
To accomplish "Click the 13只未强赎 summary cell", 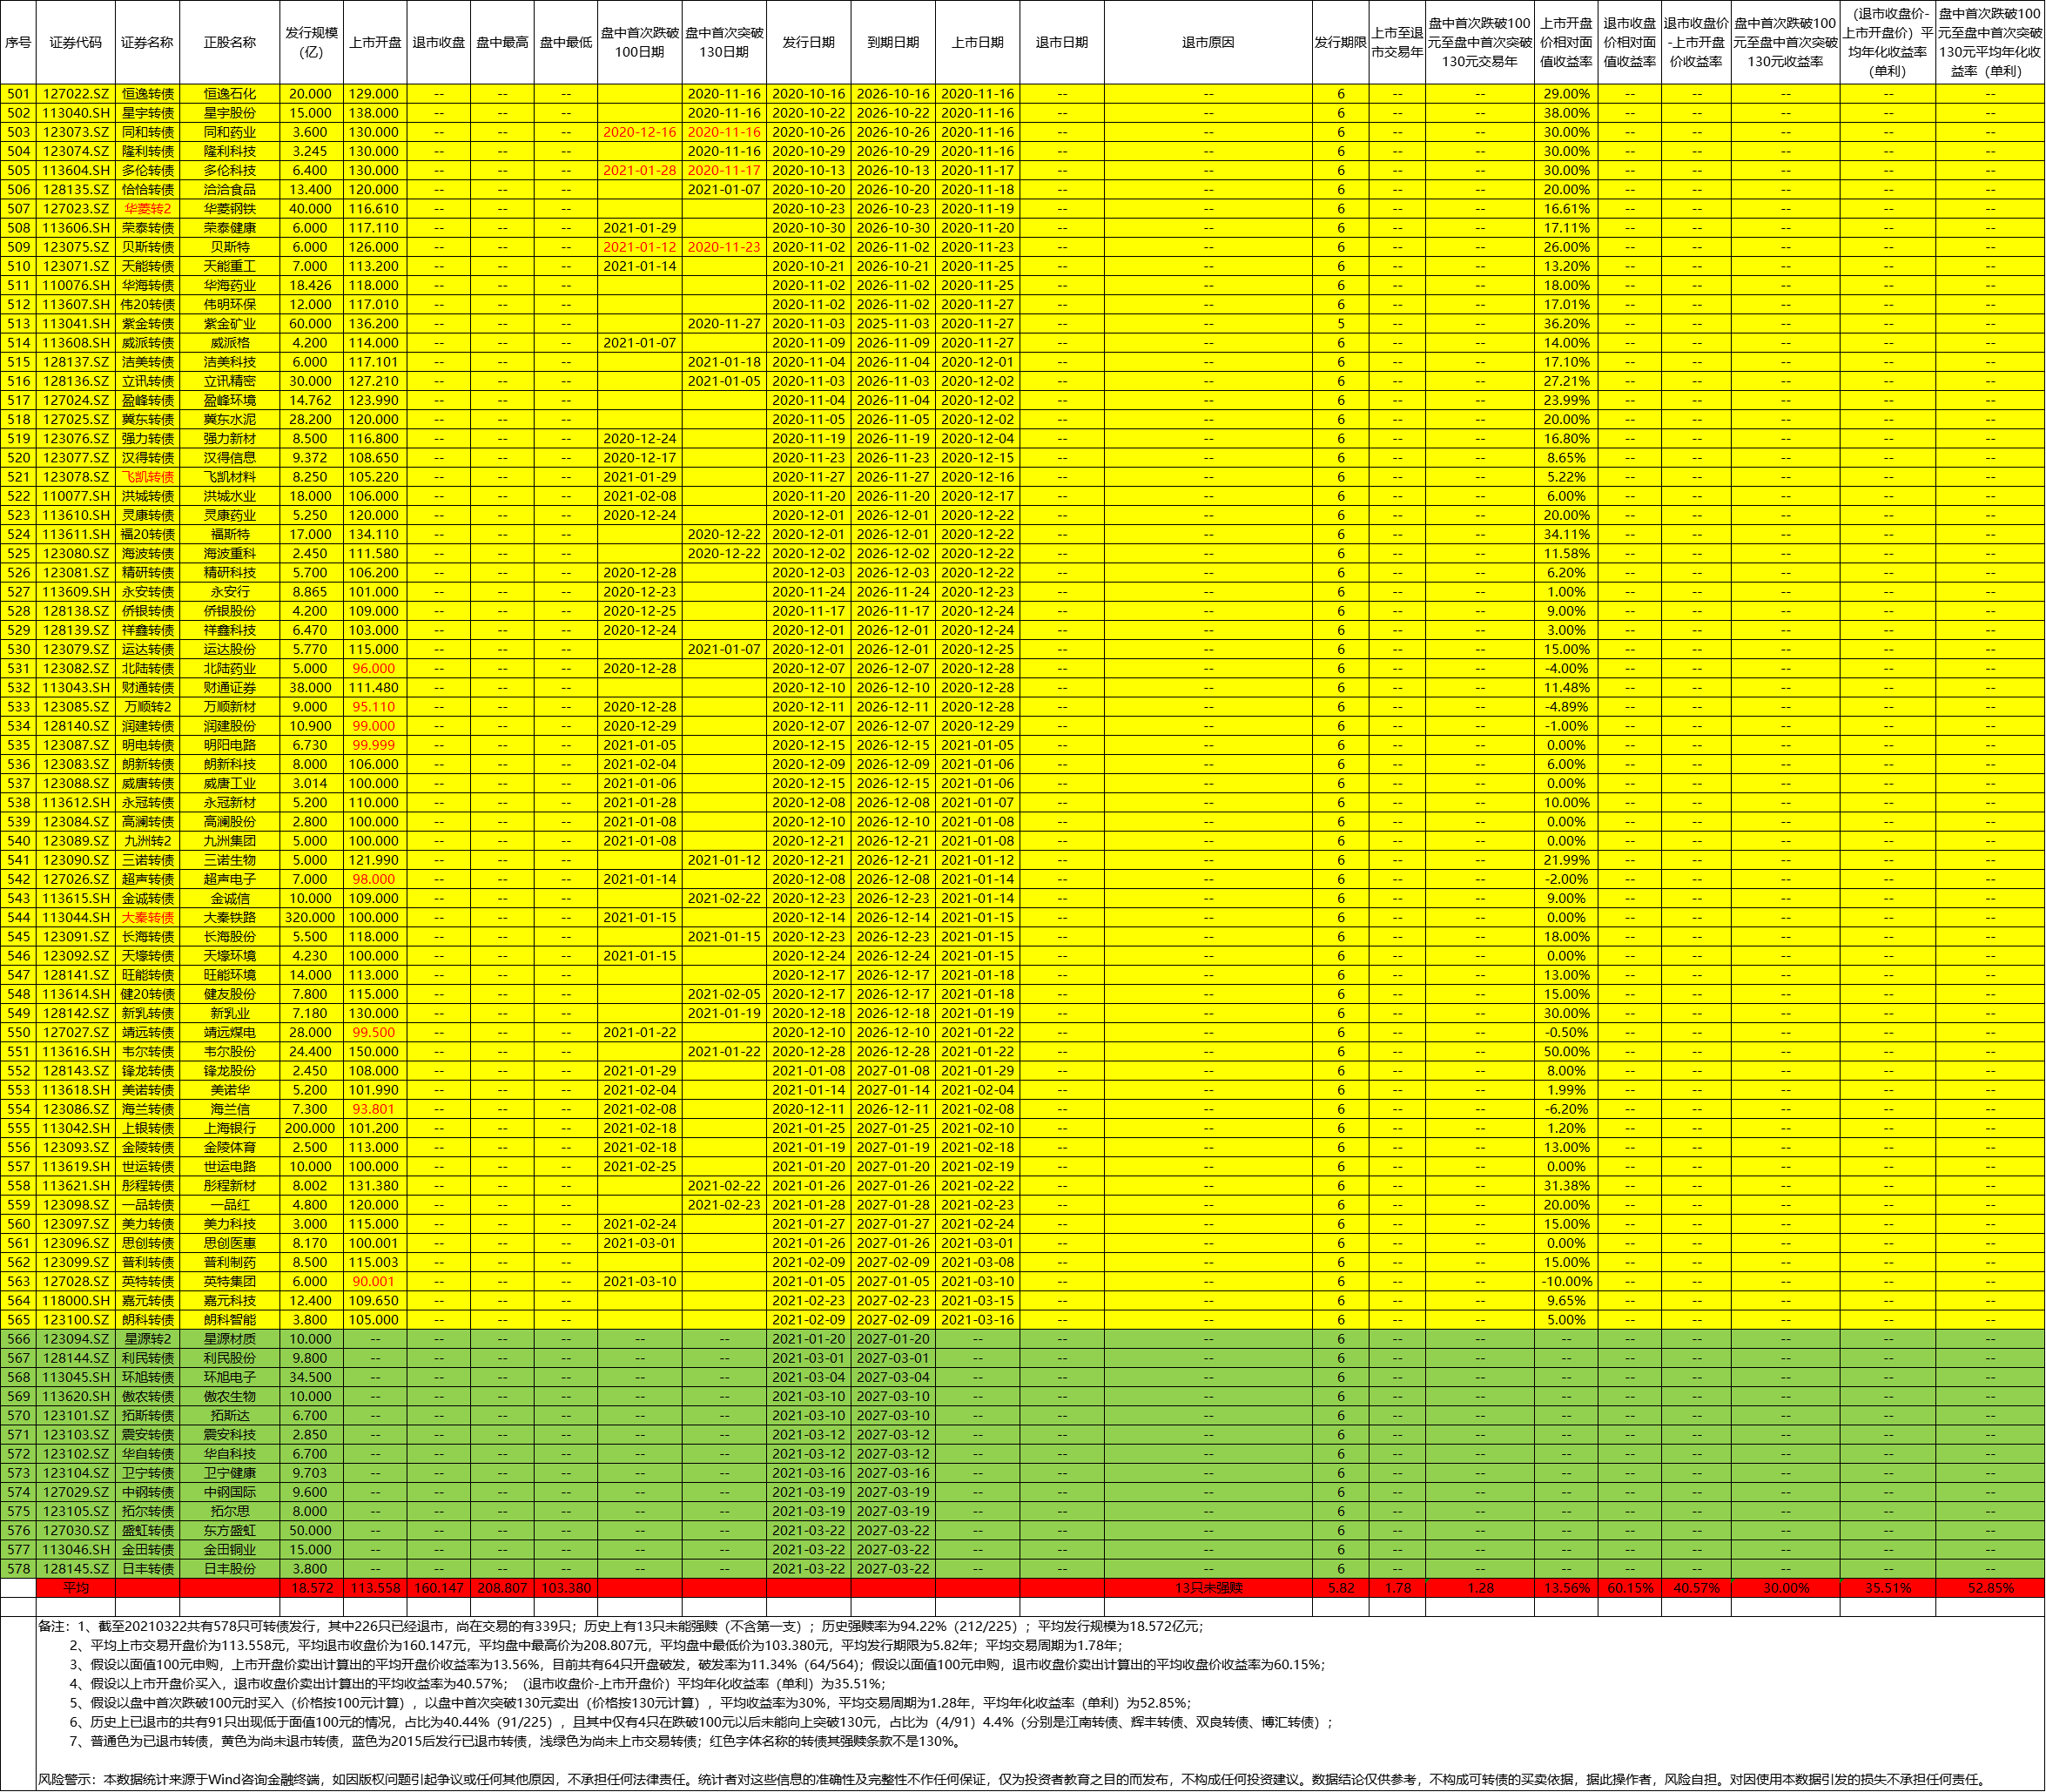I will [1207, 1588].
